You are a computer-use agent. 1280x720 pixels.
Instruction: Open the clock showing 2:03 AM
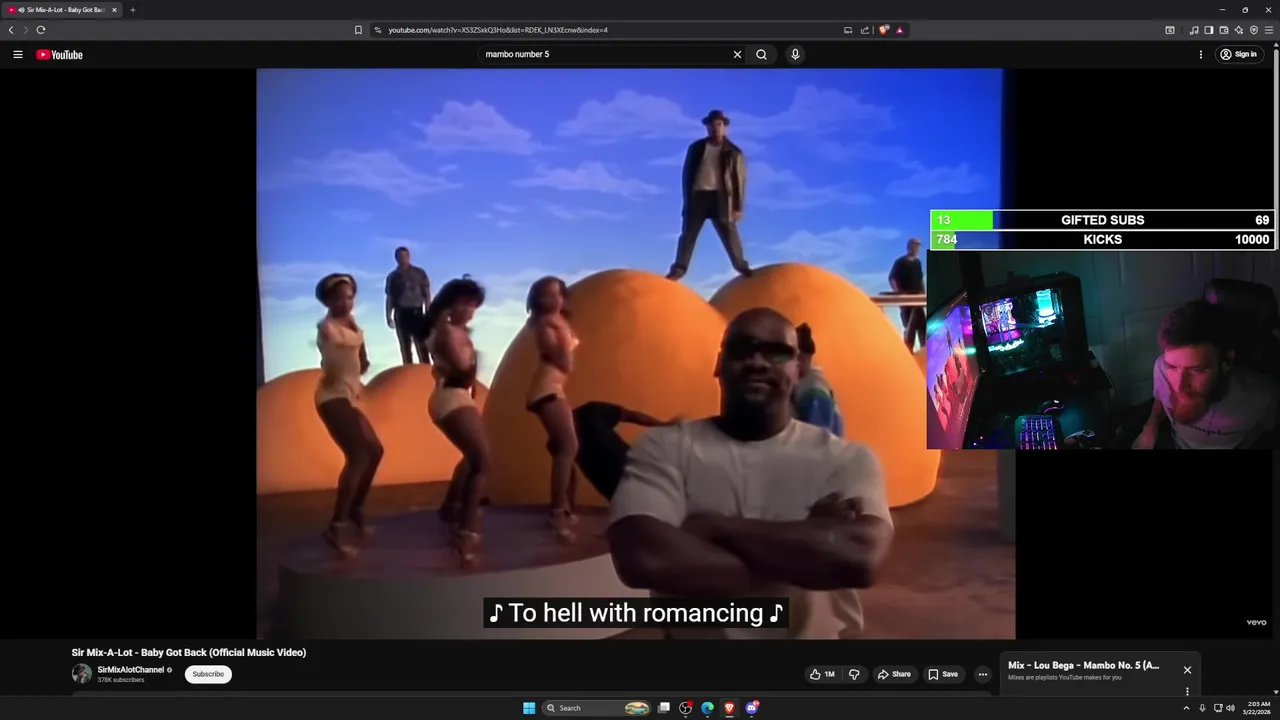pos(1256,708)
